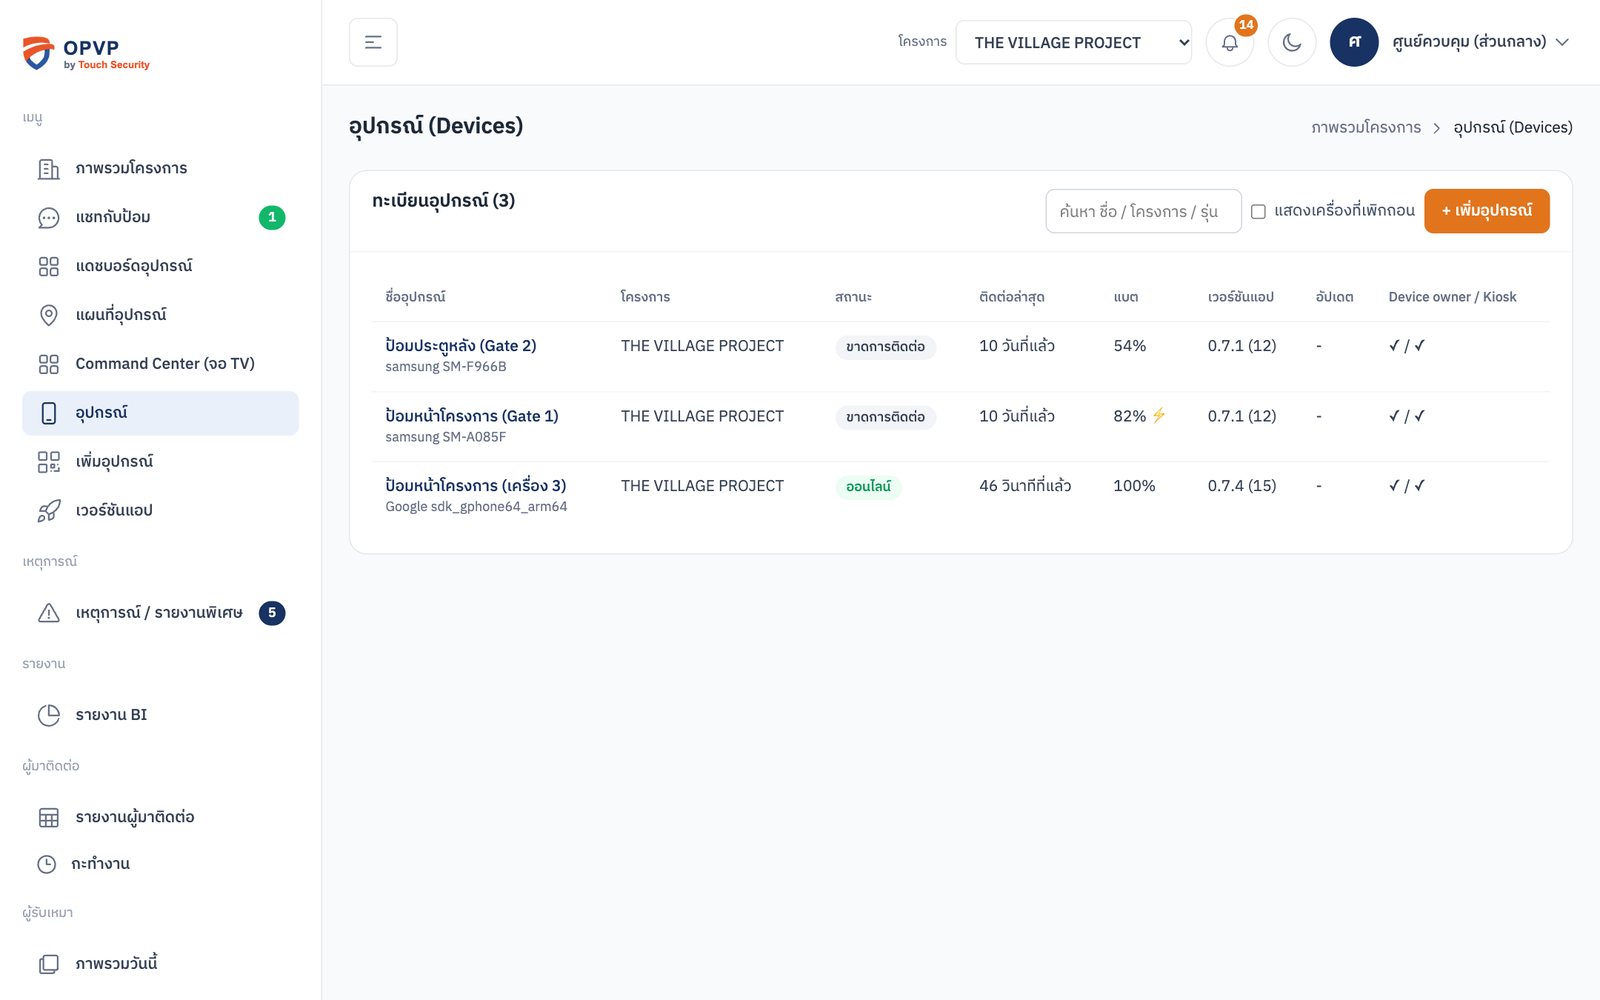Follow ภาพรวมโครงการ breadcrumb link
The height and width of the screenshot is (1000, 1600).
click(x=1366, y=128)
